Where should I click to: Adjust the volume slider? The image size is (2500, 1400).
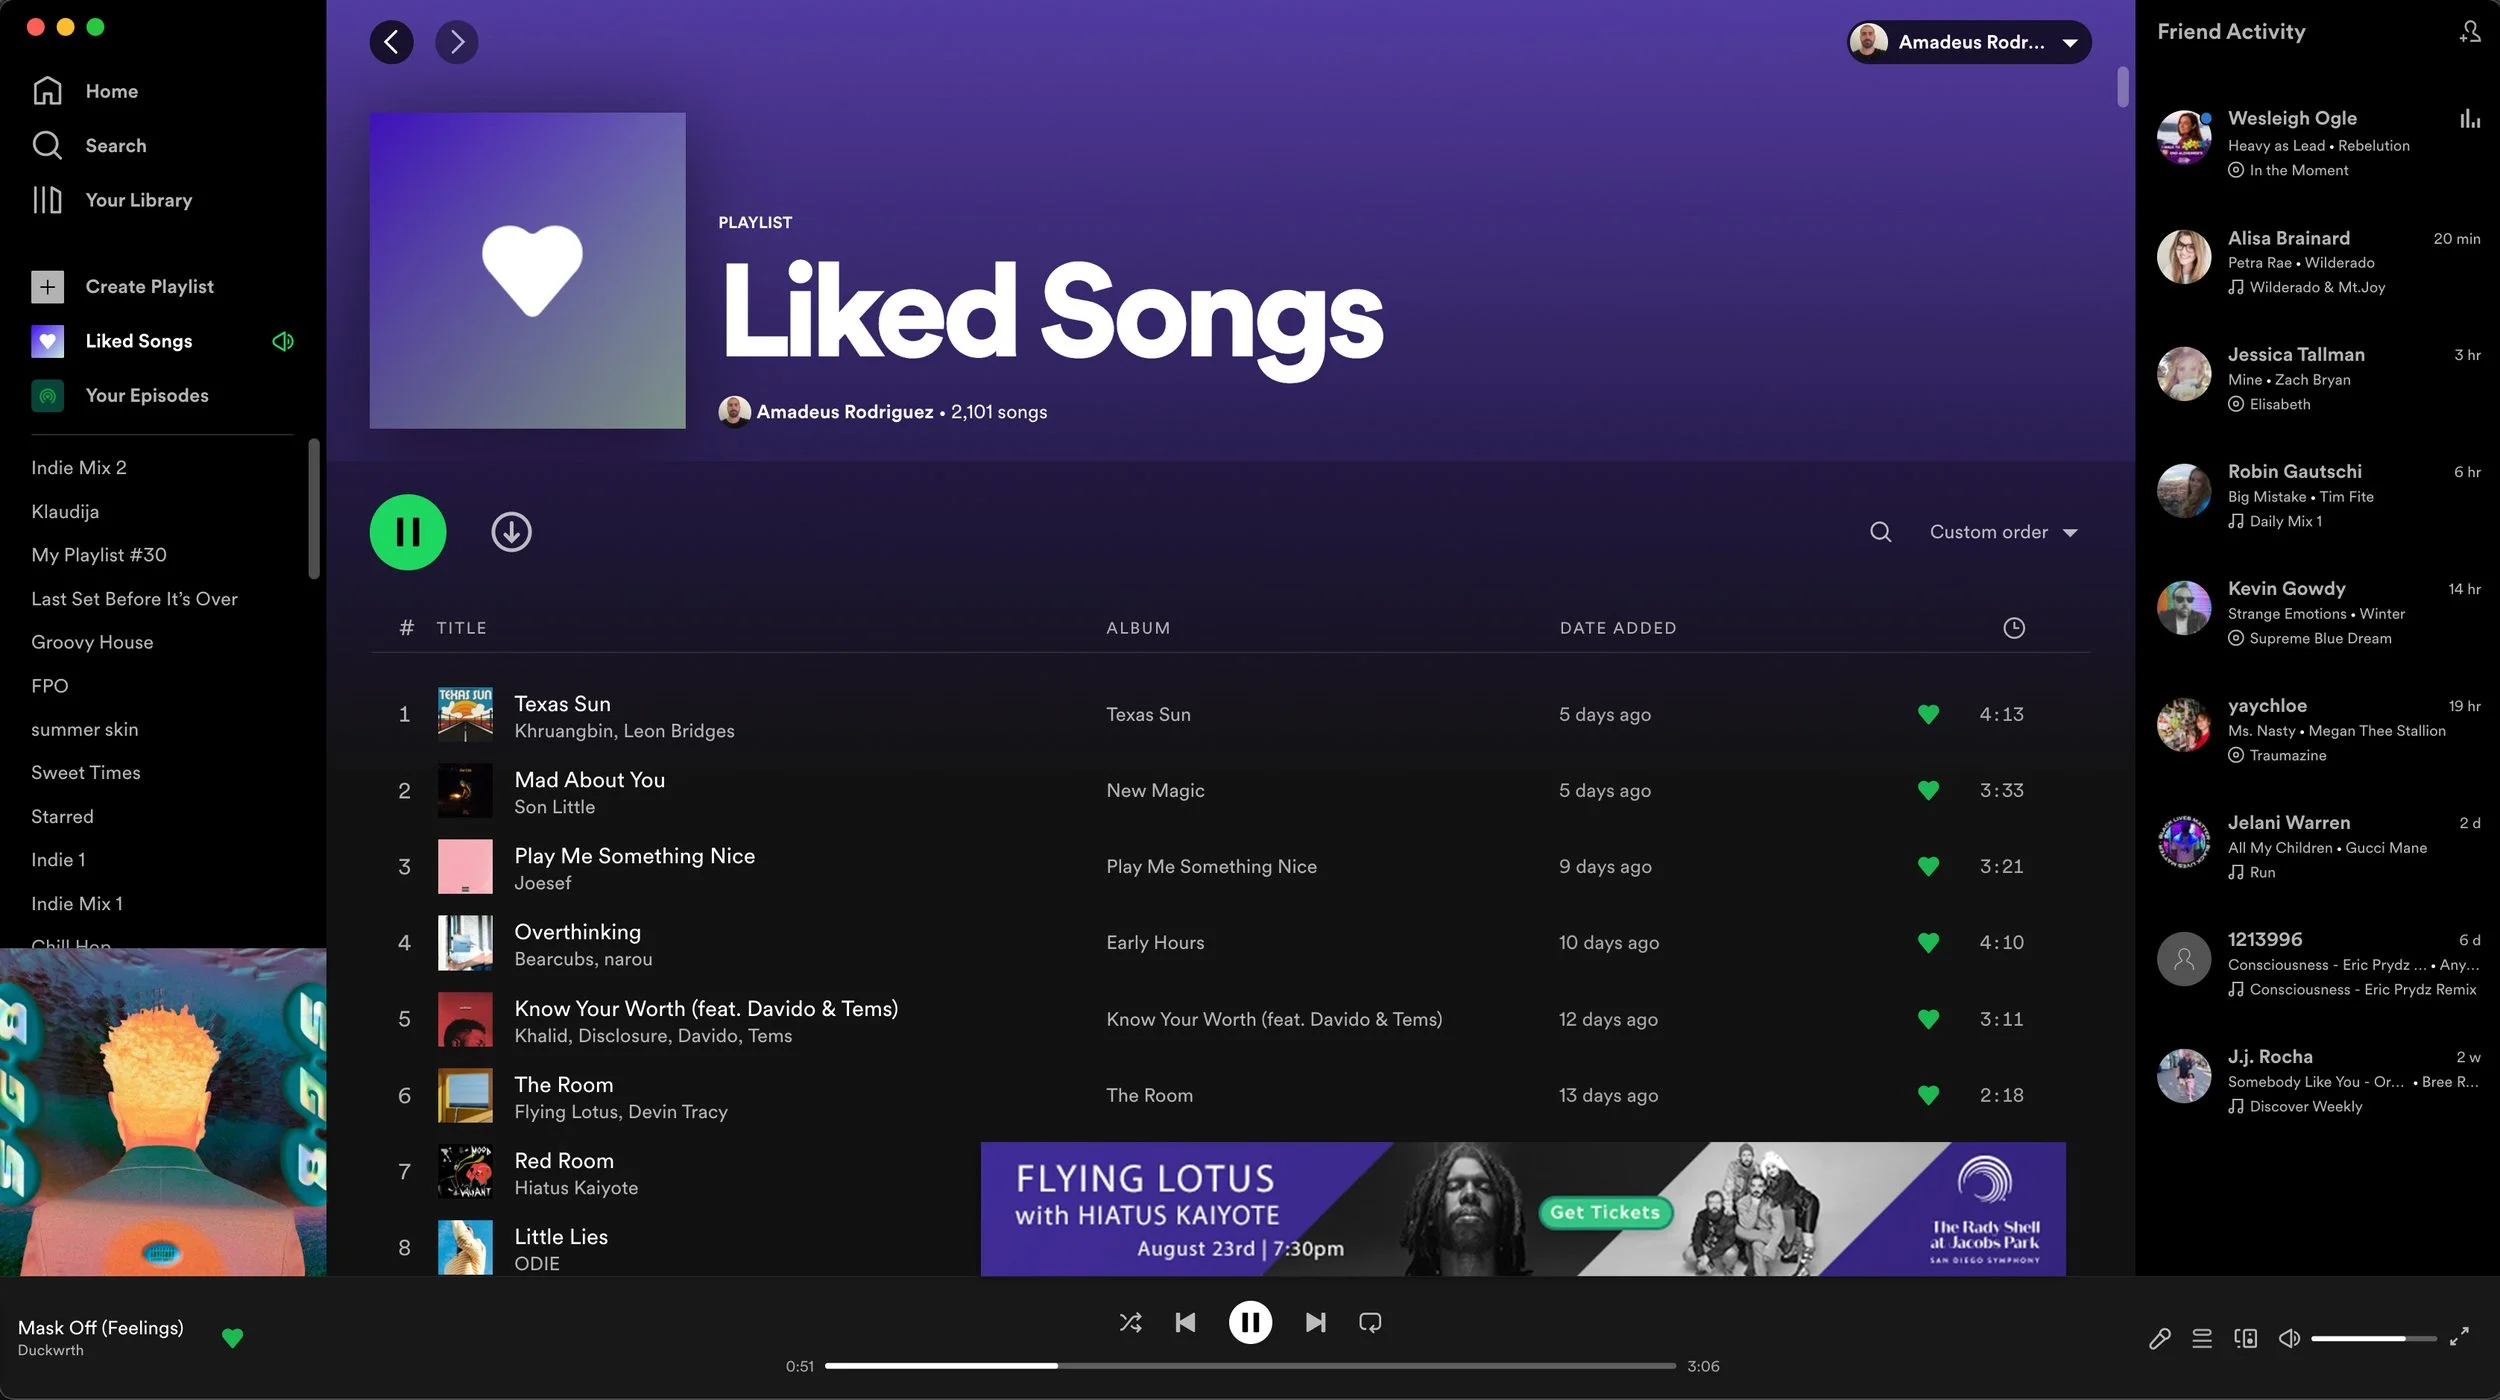[2370, 1338]
